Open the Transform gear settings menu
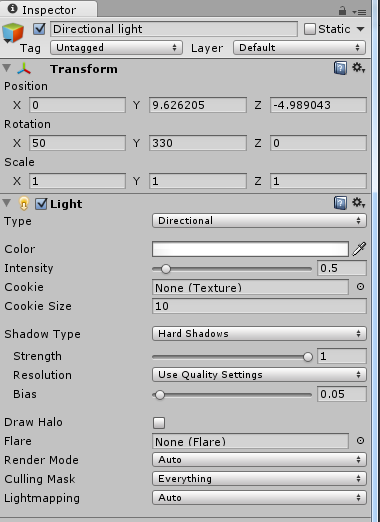The width and height of the screenshot is (380, 522). (x=359, y=68)
